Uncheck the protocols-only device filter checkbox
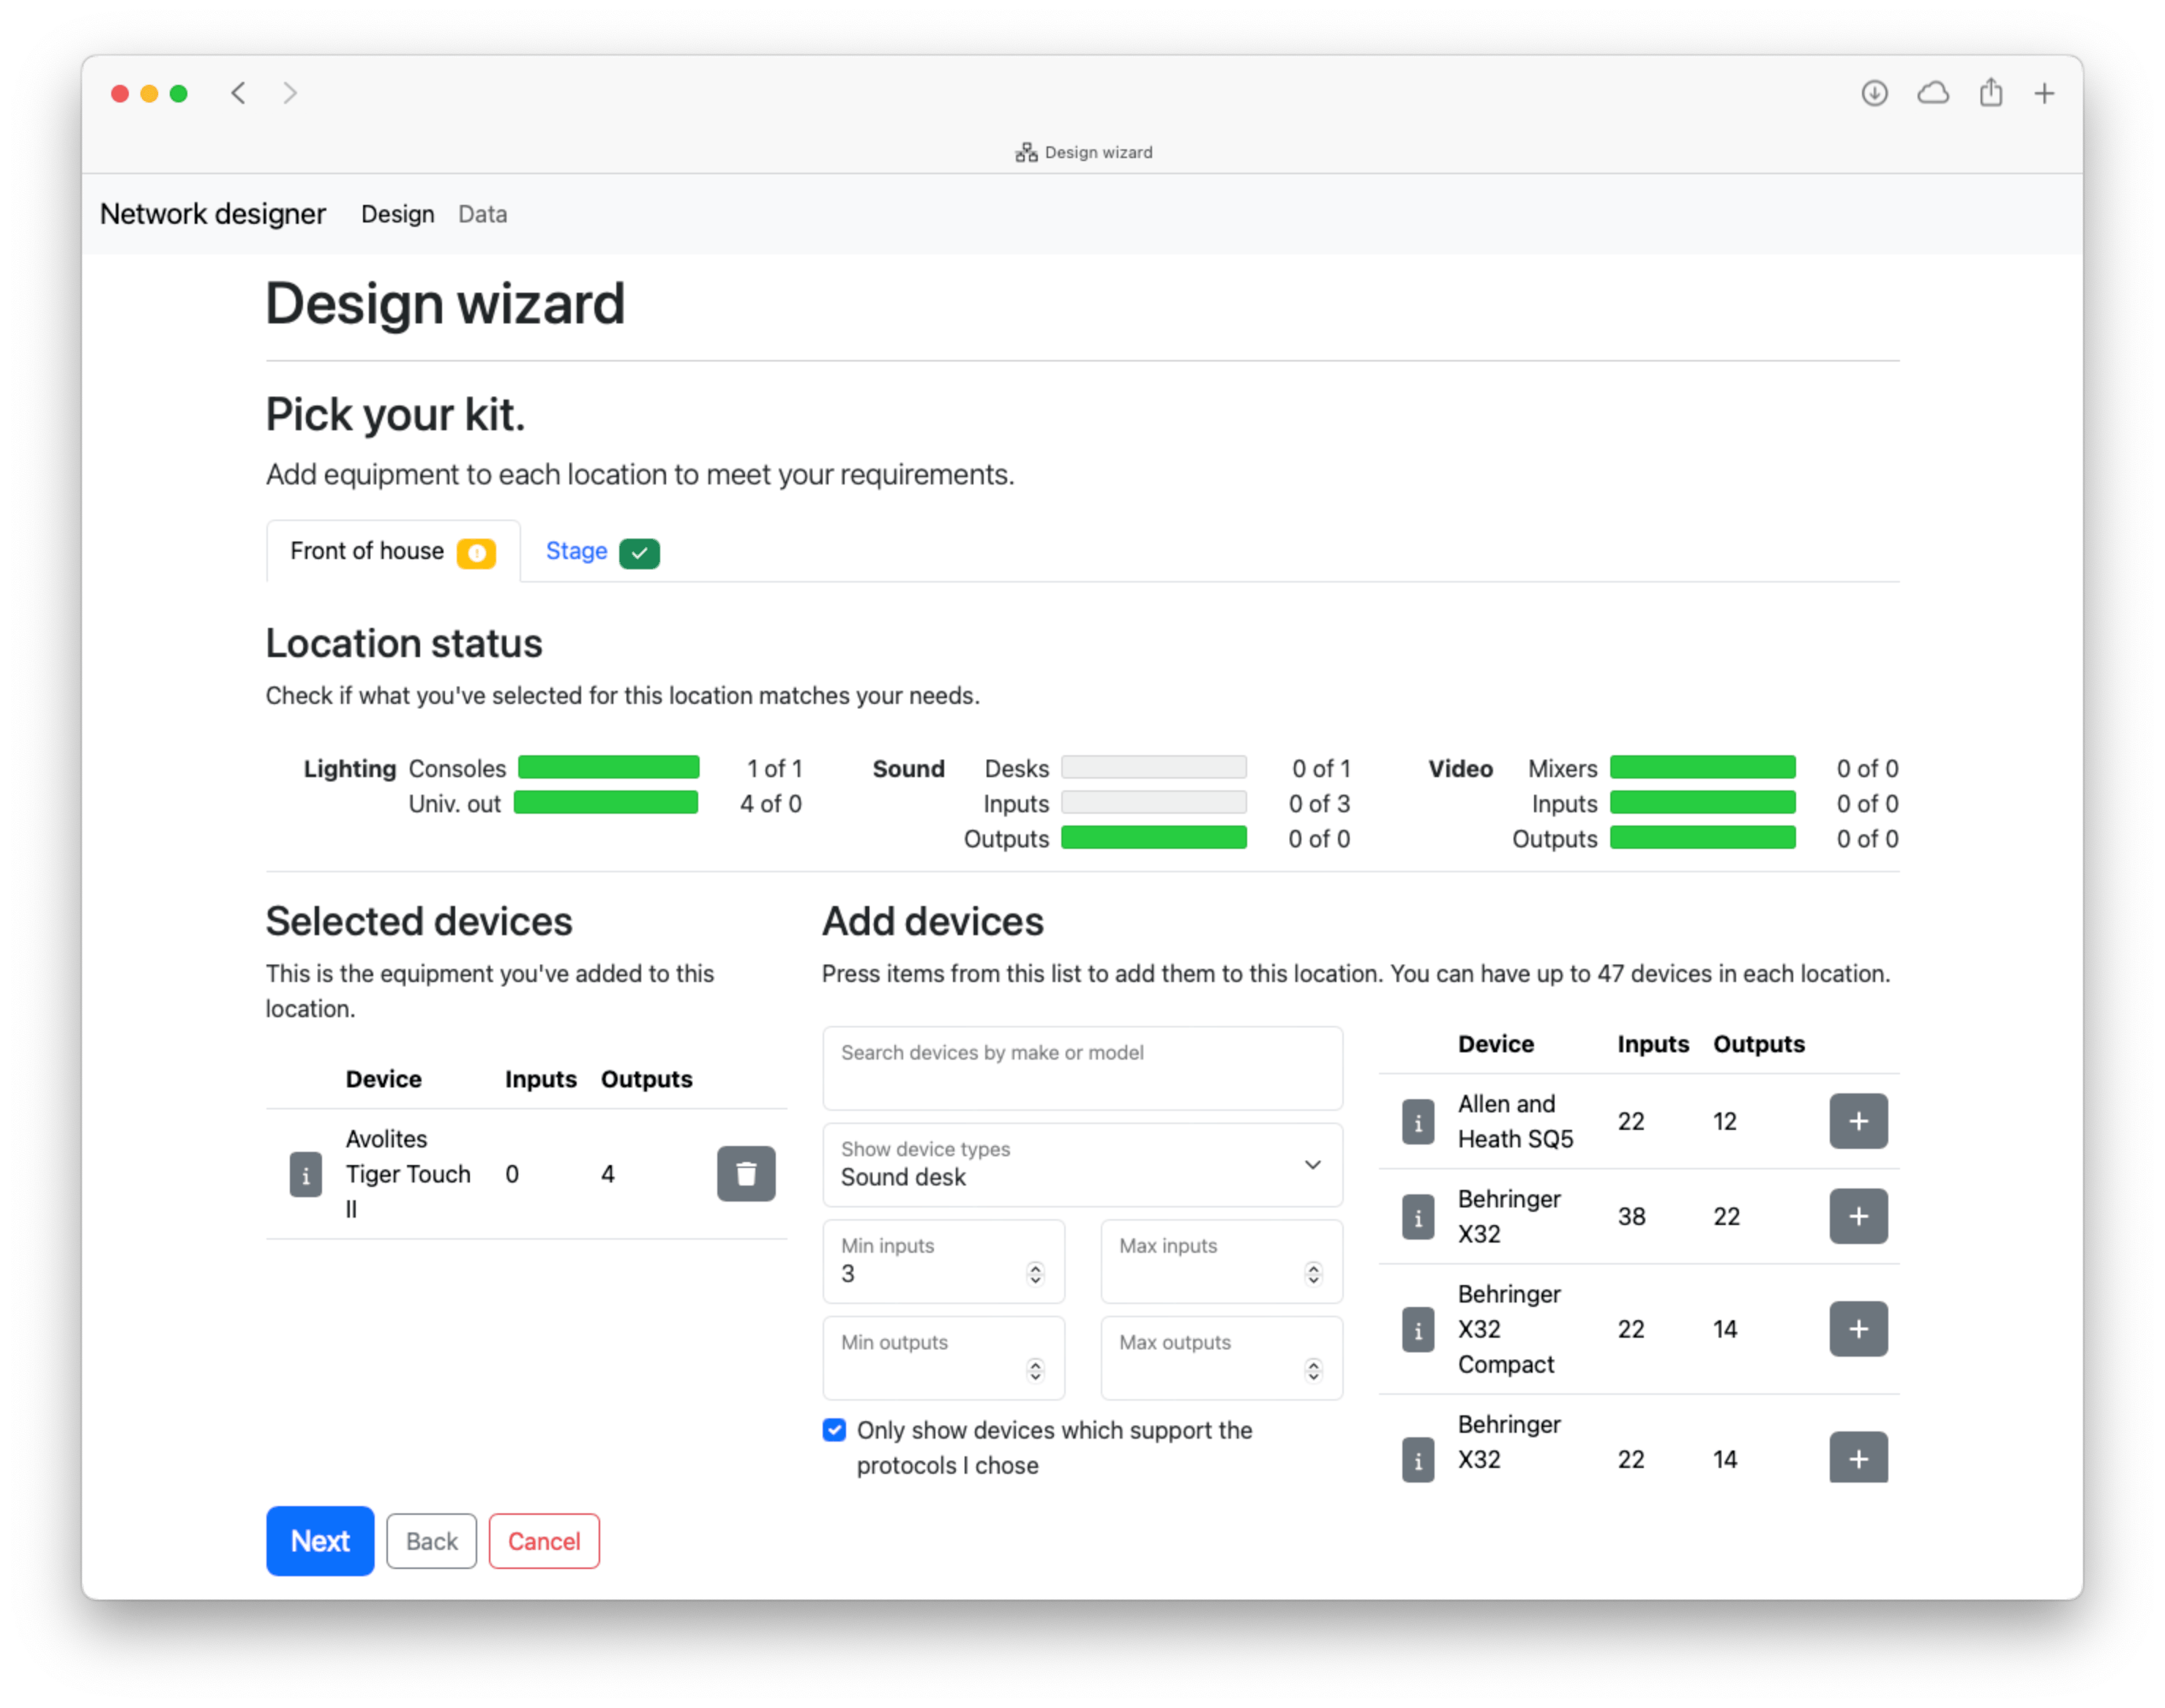2165x1708 pixels. (x=833, y=1430)
